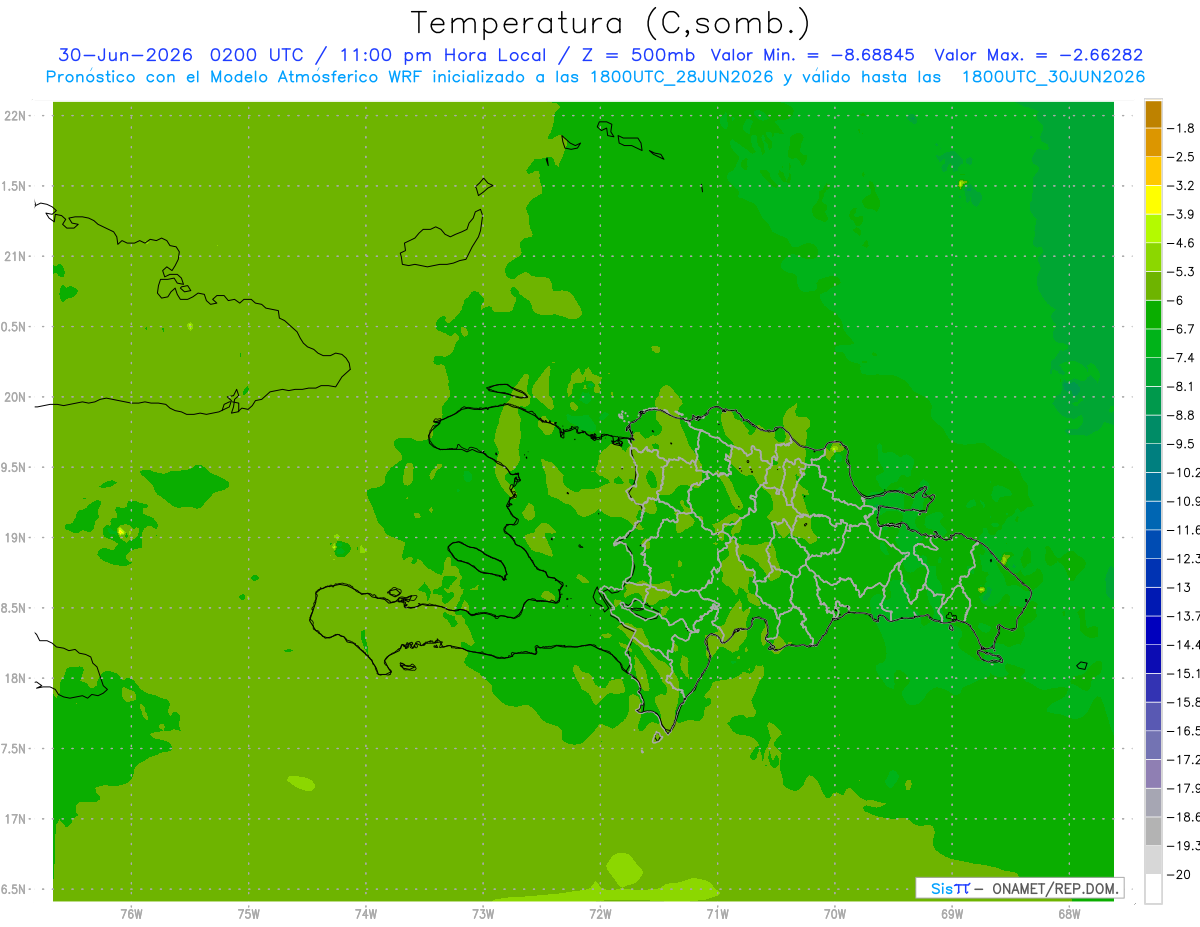Select the swatch between -4.6 and -5.3
This screenshot has height=927, width=1200.
point(1153,257)
